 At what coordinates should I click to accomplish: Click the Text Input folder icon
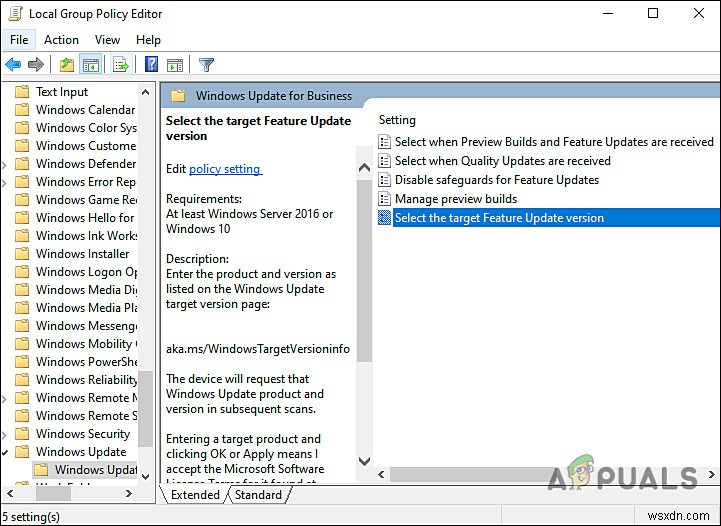coord(22,91)
